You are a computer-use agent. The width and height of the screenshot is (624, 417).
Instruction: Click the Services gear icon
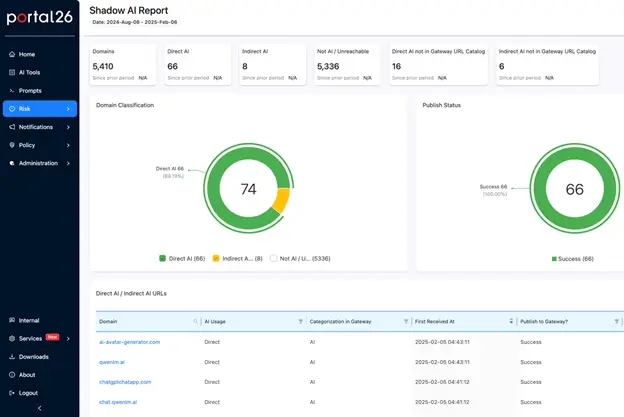tap(12, 339)
